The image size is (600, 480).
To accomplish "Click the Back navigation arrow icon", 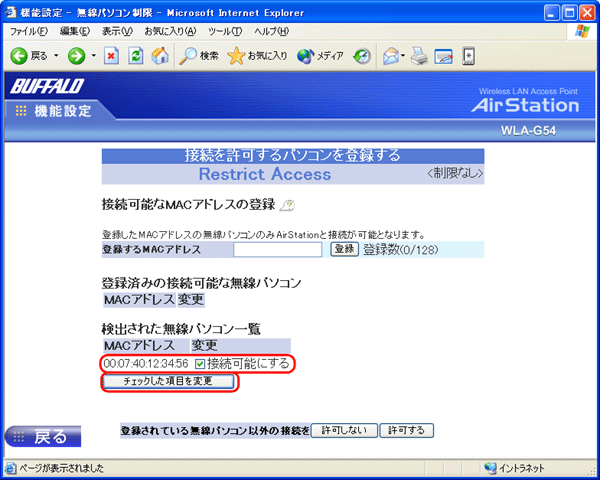I will coord(18,56).
